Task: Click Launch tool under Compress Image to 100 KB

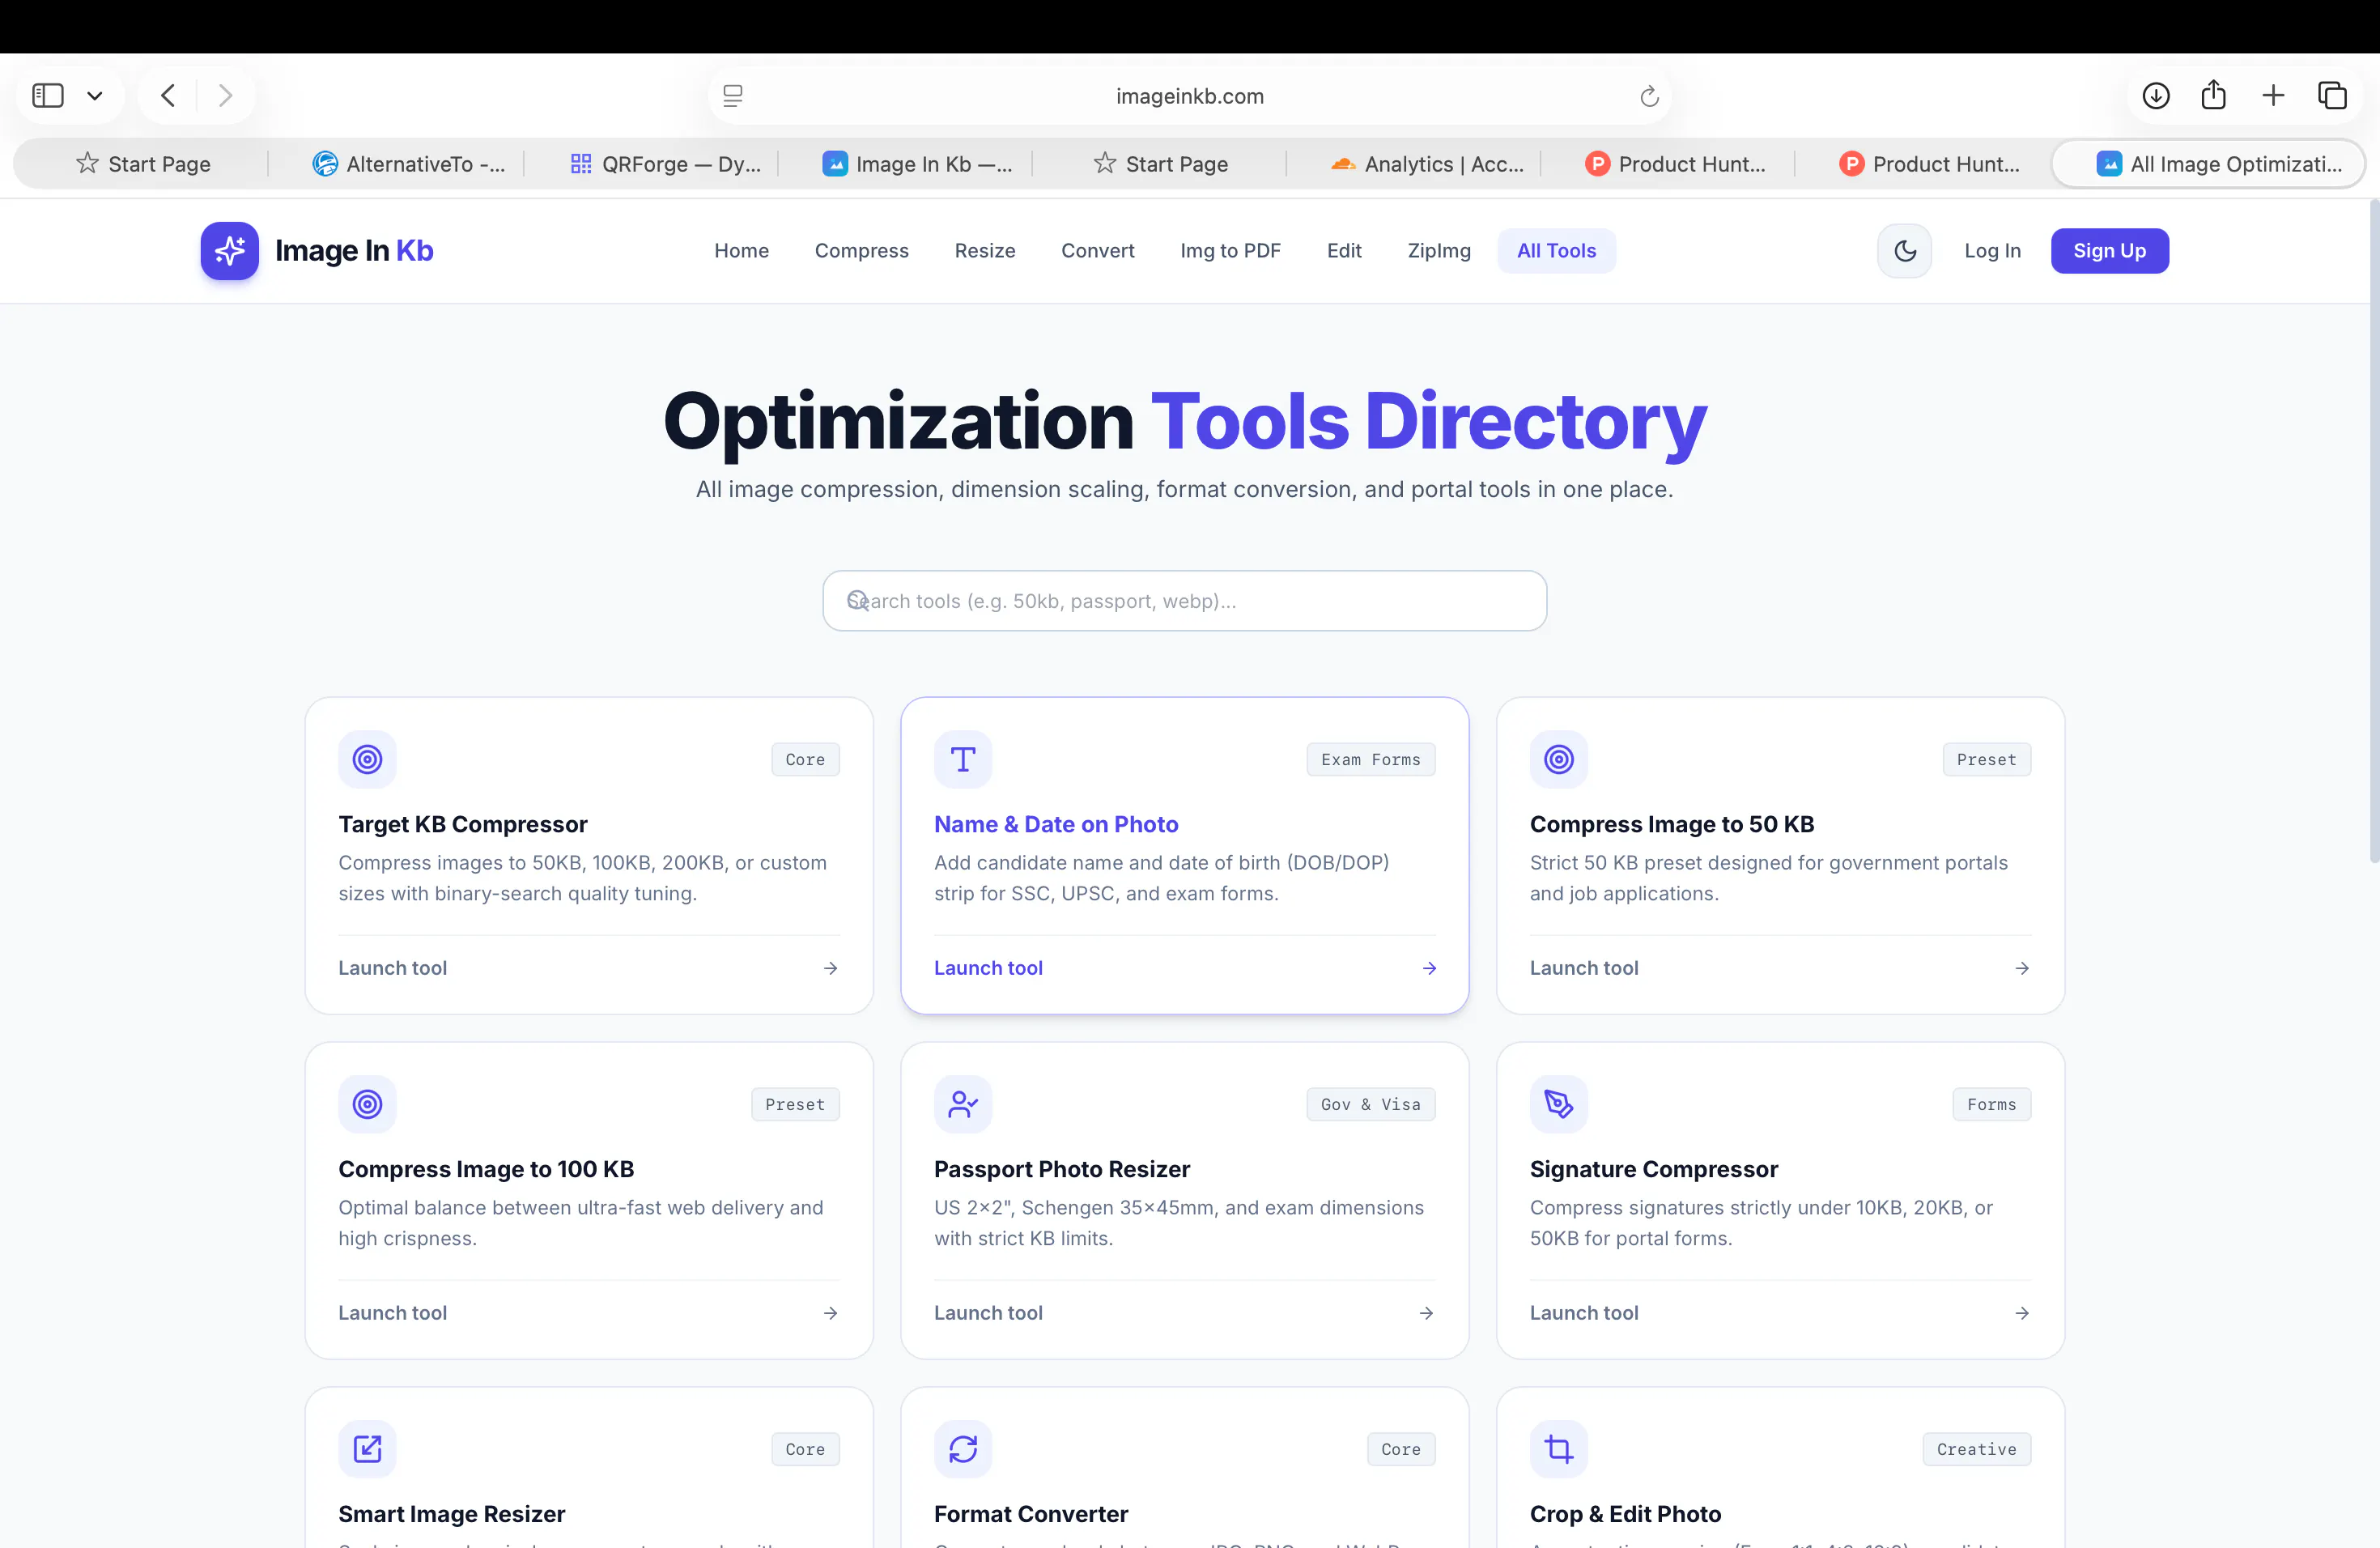Action: click(x=392, y=1314)
